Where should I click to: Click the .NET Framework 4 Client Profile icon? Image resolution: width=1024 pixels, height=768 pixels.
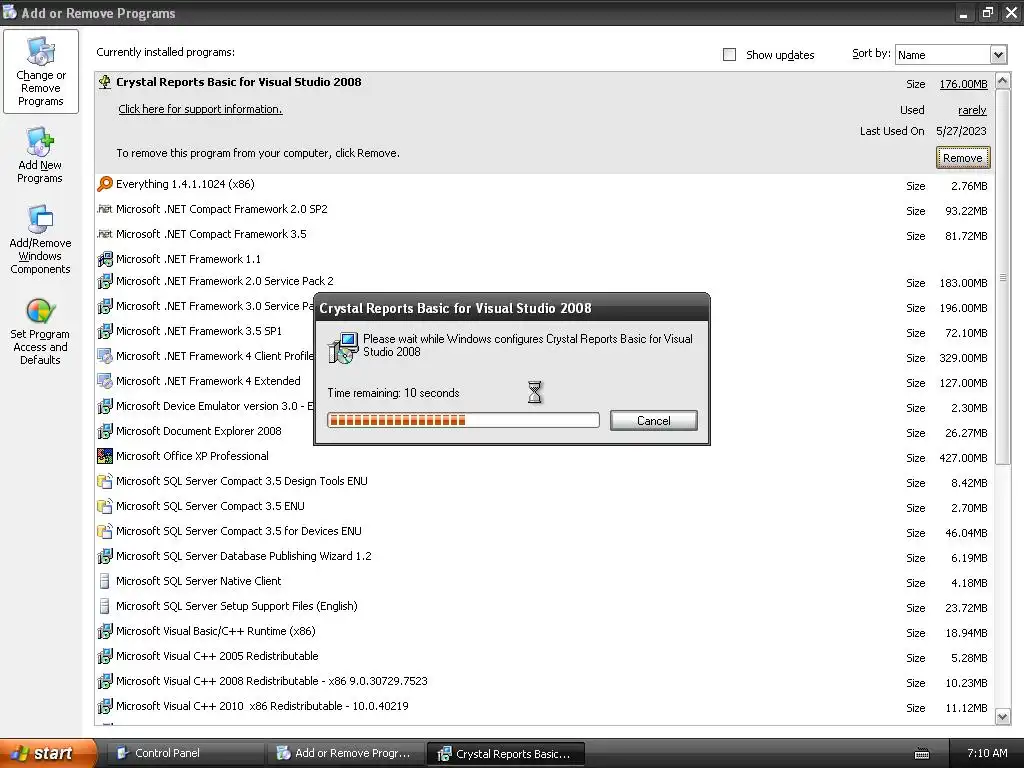pyautogui.click(x=104, y=356)
